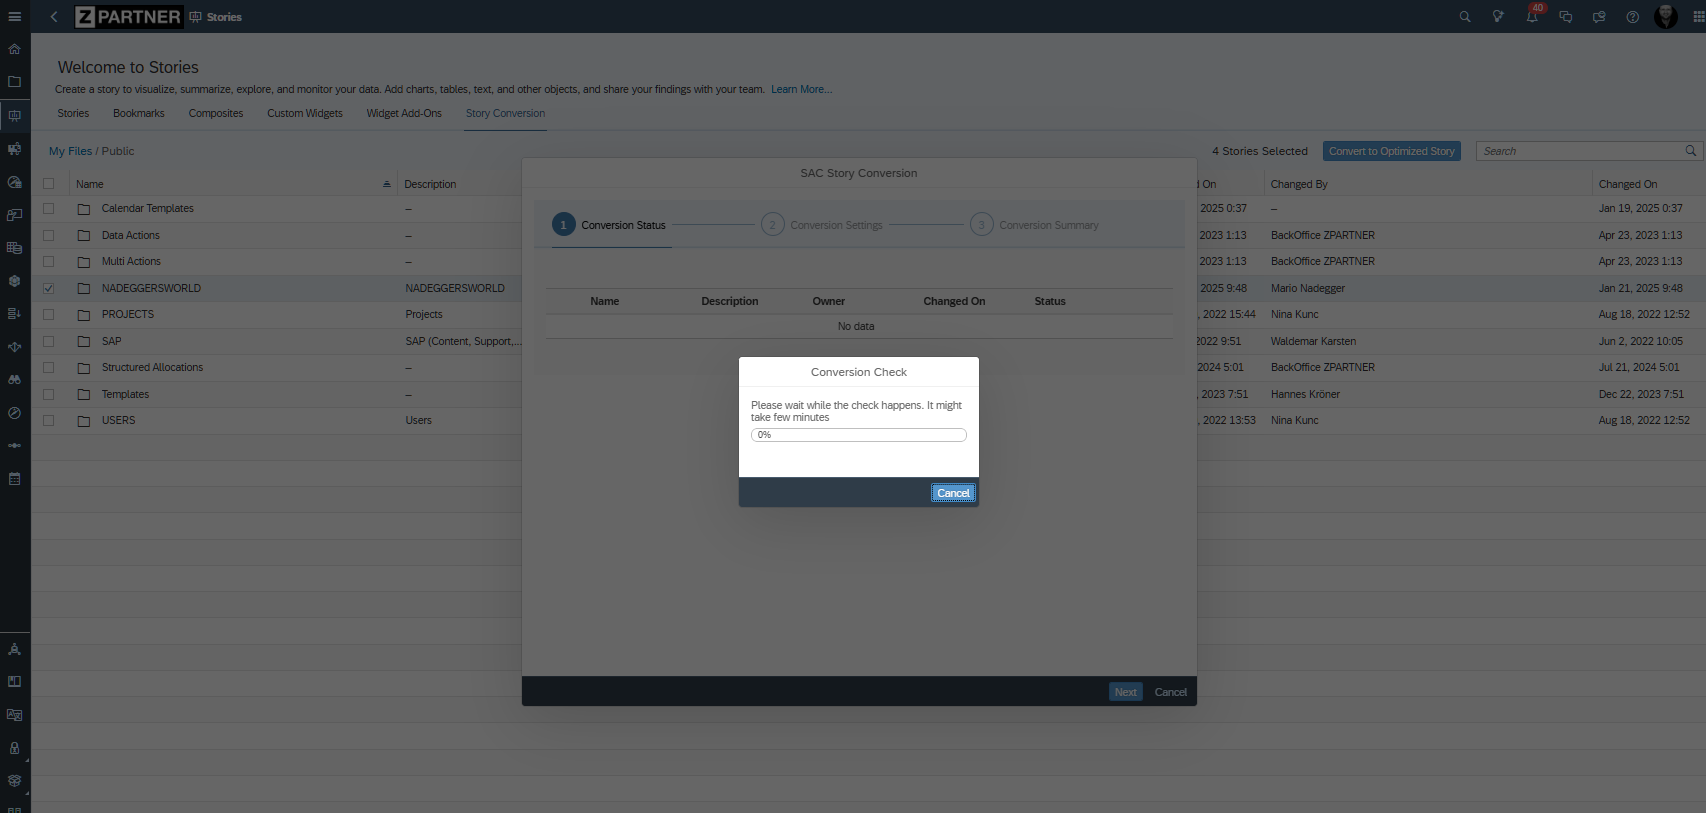Click the Search input field
Screen dimensions: 1706x813
tap(1580, 151)
